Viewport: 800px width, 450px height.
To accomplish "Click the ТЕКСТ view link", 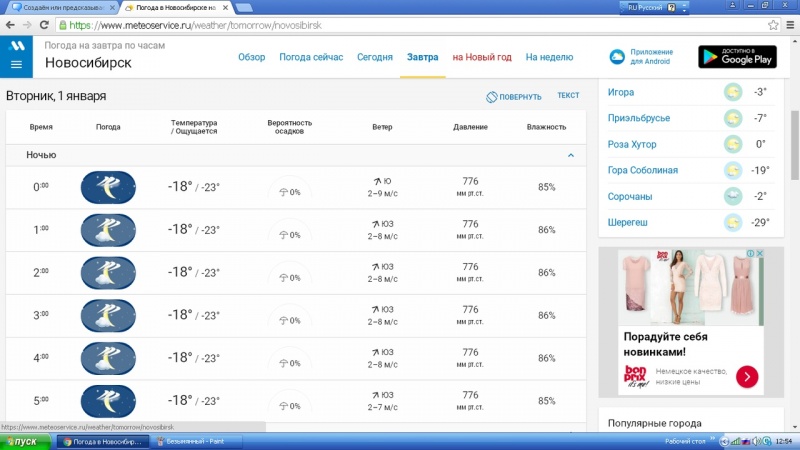I will point(568,96).
